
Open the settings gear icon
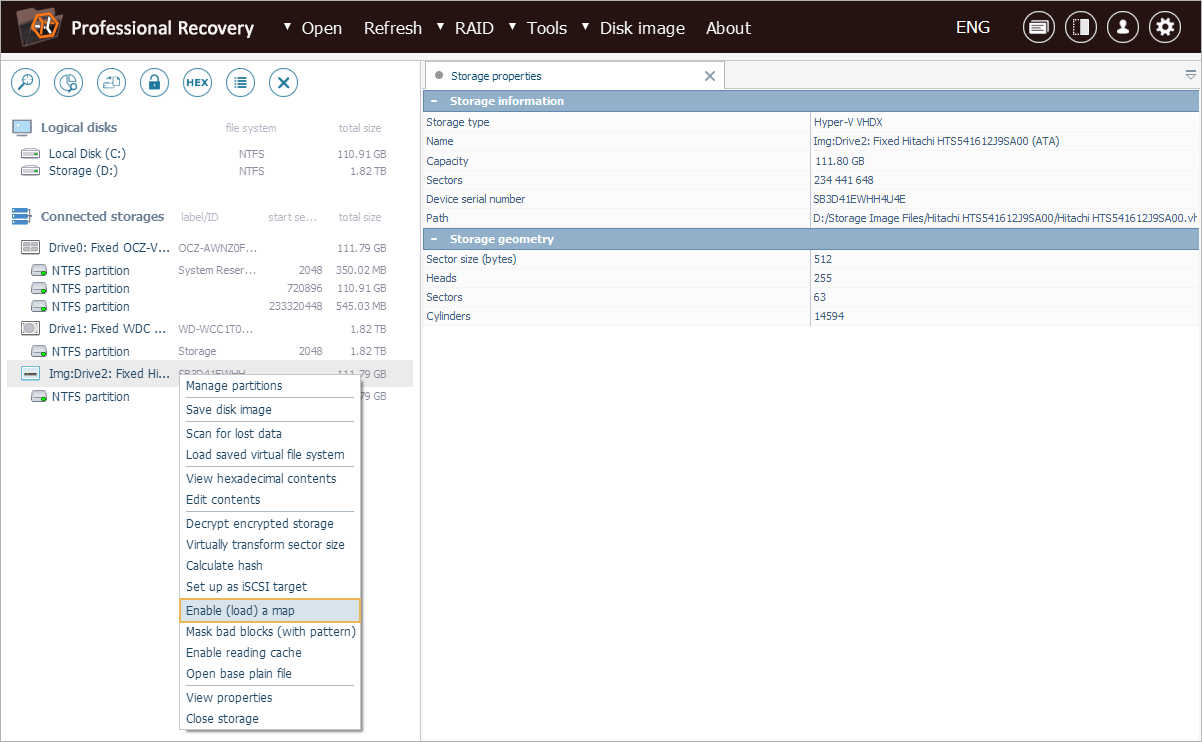pos(1165,28)
